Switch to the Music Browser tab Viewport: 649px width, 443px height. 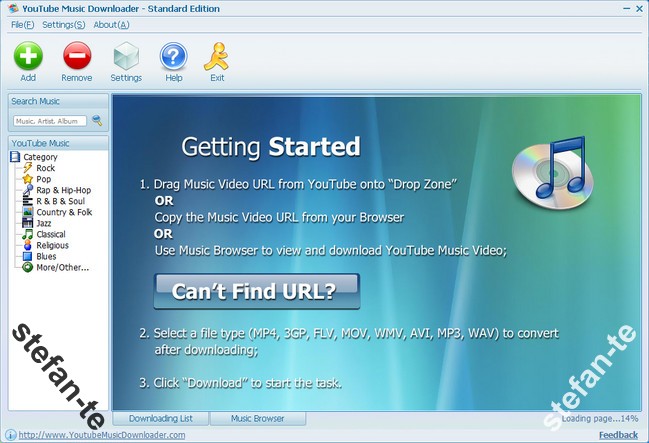(x=255, y=418)
